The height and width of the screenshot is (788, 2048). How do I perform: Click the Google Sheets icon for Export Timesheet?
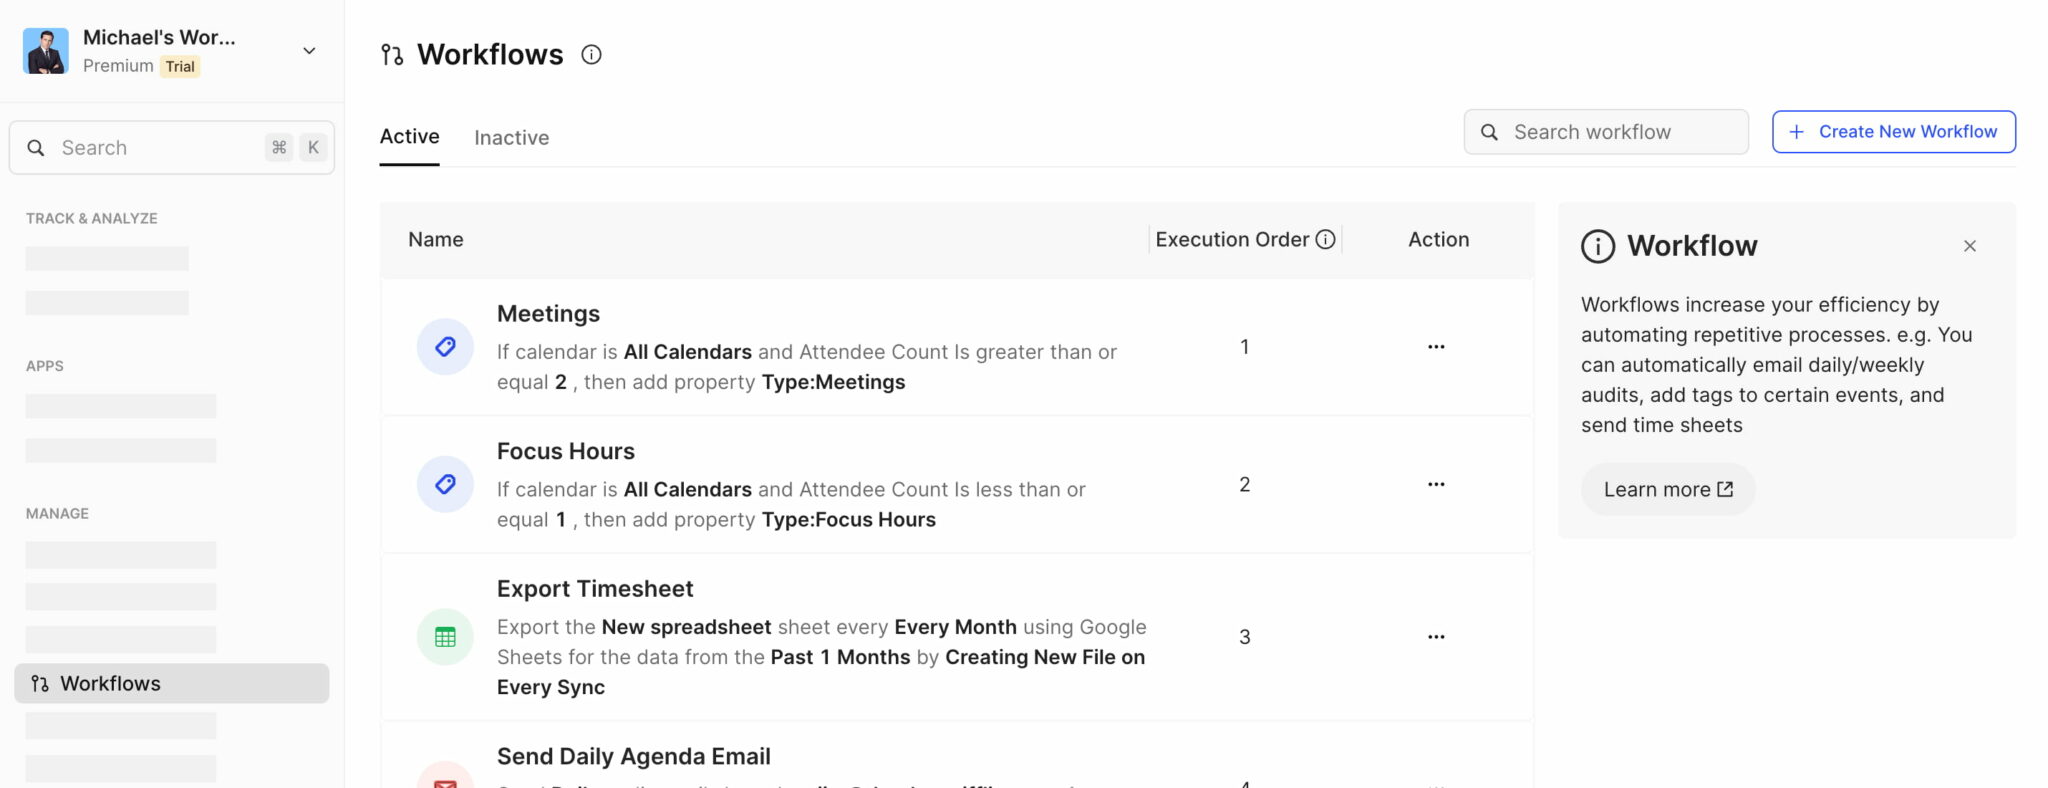pos(444,636)
